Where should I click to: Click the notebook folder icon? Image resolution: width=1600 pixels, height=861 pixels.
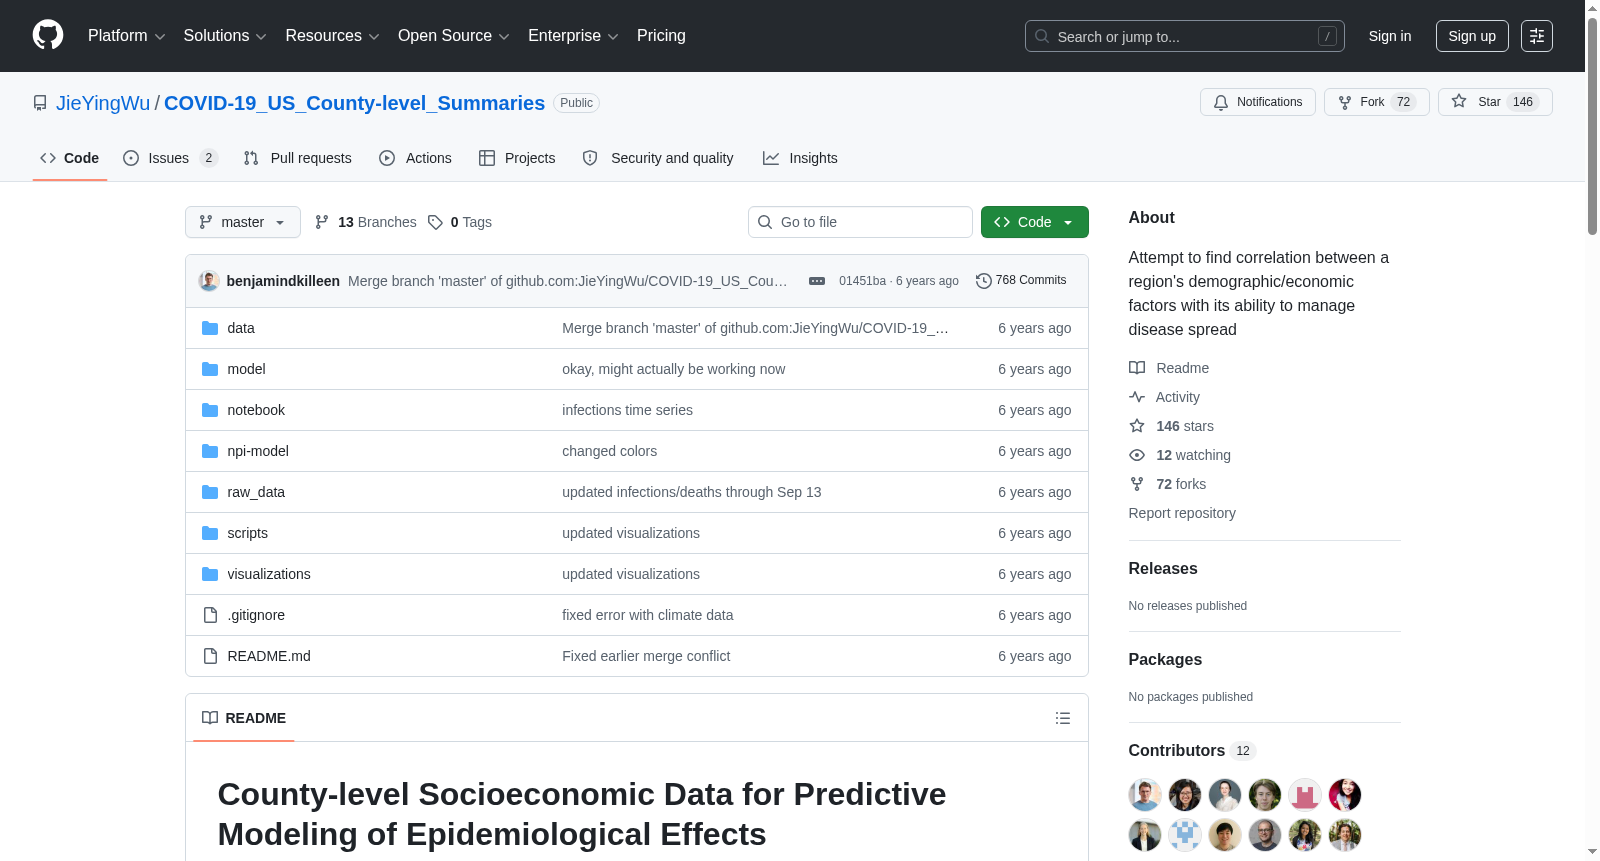[x=210, y=410]
